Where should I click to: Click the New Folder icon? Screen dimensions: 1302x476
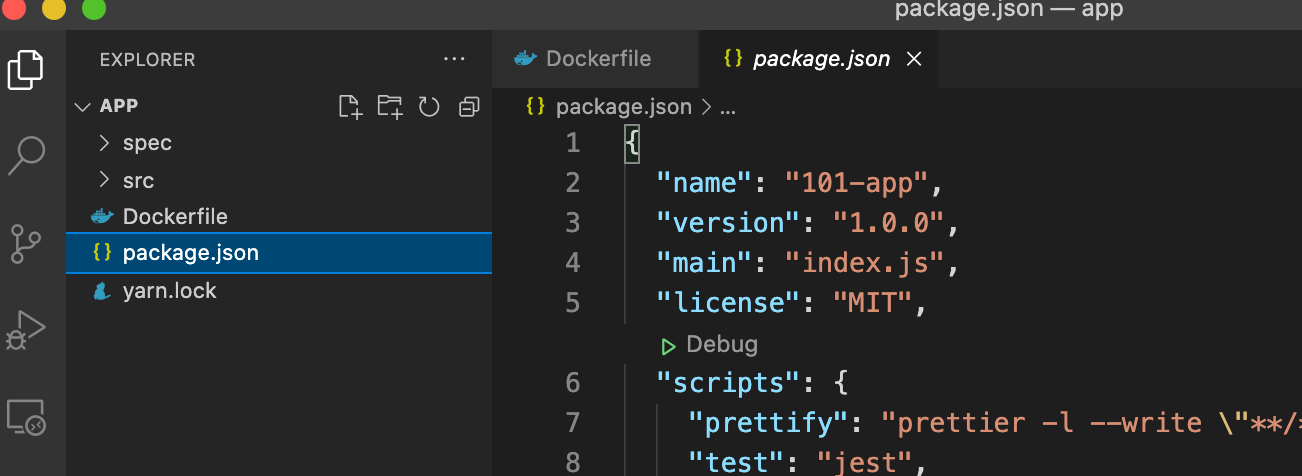click(x=389, y=107)
